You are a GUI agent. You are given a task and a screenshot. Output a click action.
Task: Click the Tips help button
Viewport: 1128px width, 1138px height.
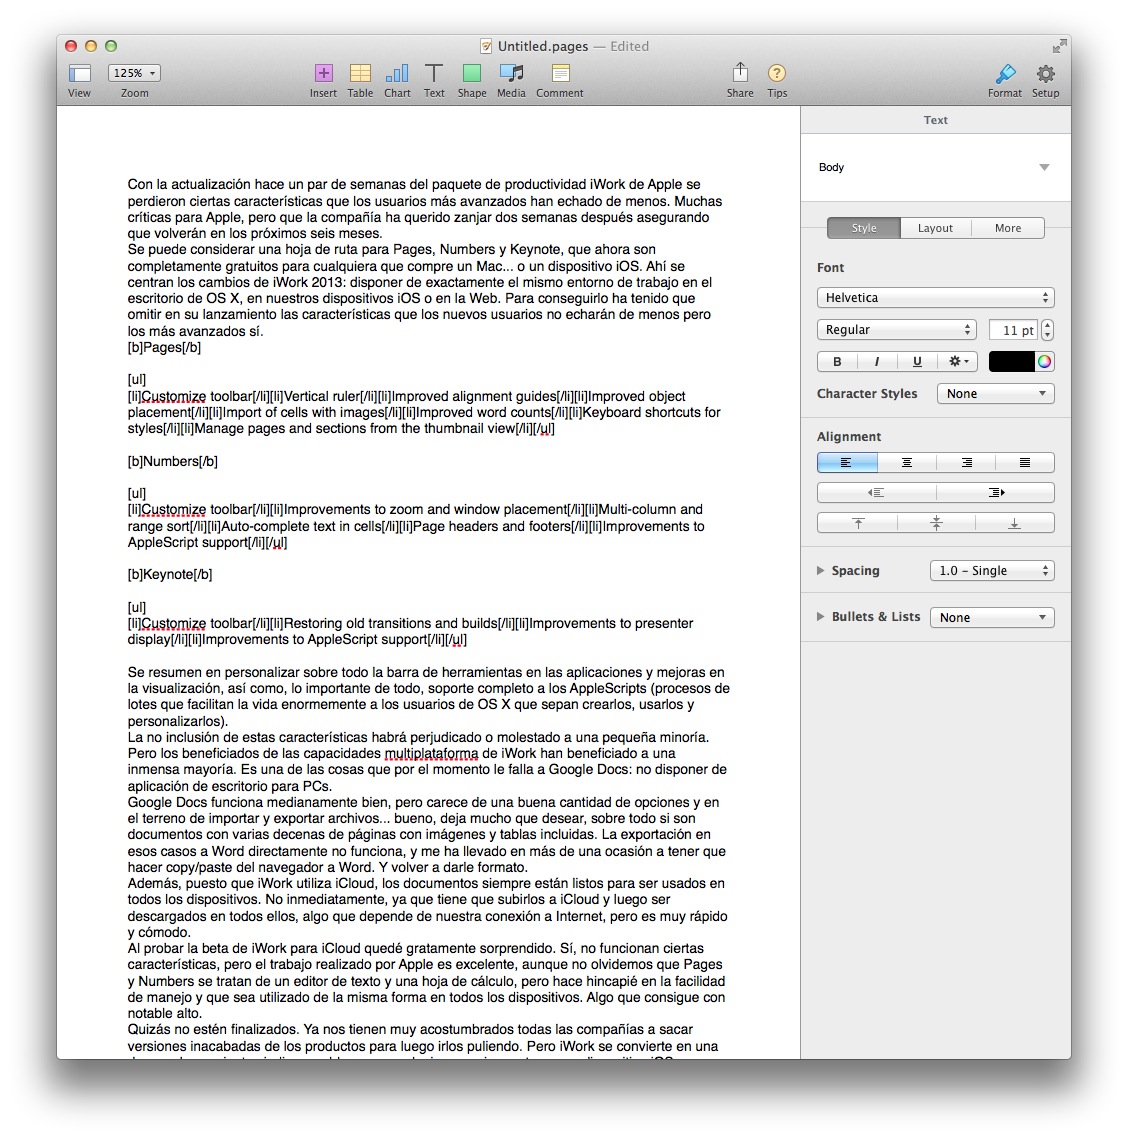pyautogui.click(x=777, y=74)
